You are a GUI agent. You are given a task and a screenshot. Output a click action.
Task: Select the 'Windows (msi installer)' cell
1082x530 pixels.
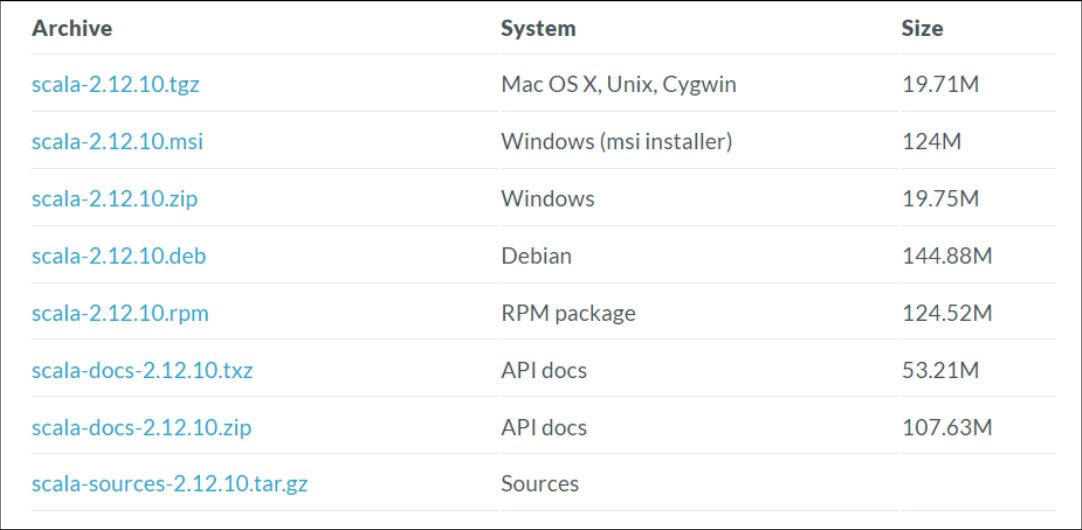(616, 141)
